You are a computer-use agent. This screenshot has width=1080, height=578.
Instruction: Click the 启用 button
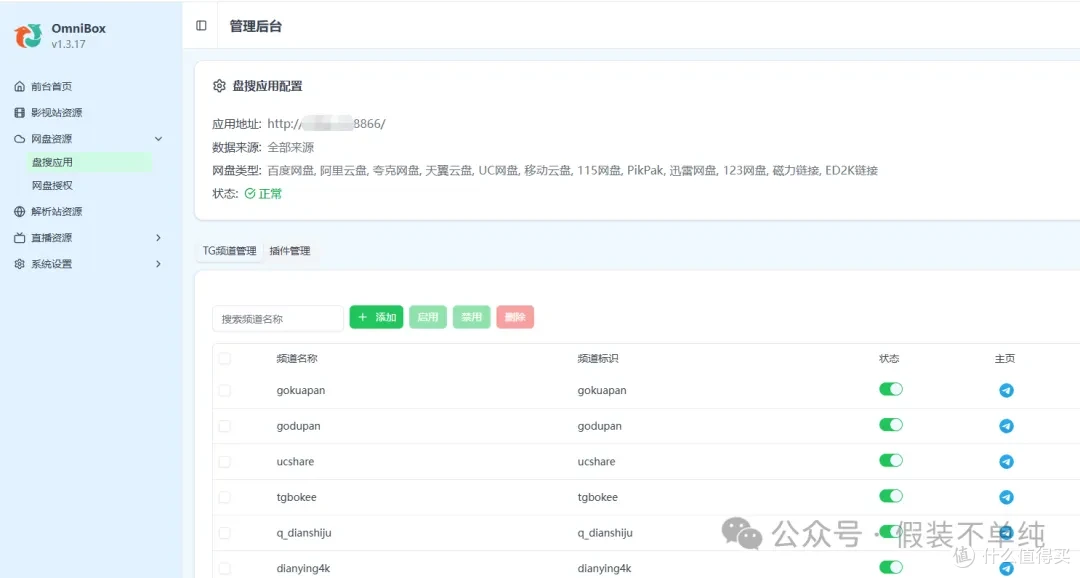coord(428,317)
